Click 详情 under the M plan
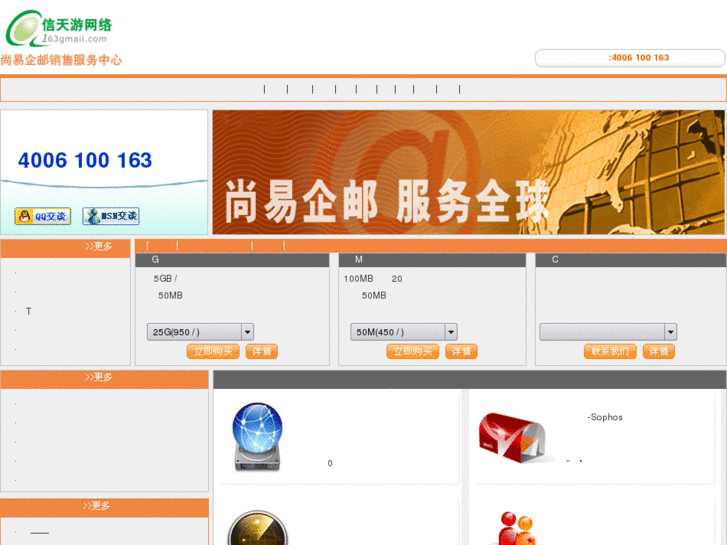Viewport: 727px width, 545px height. tap(461, 352)
